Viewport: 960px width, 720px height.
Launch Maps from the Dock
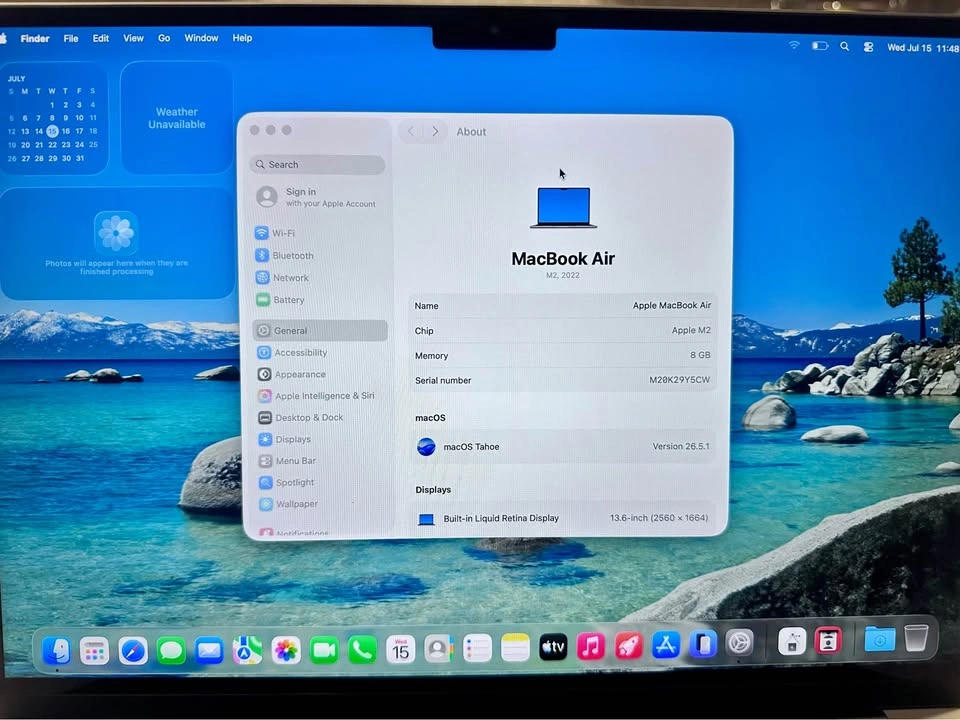pyautogui.click(x=247, y=650)
